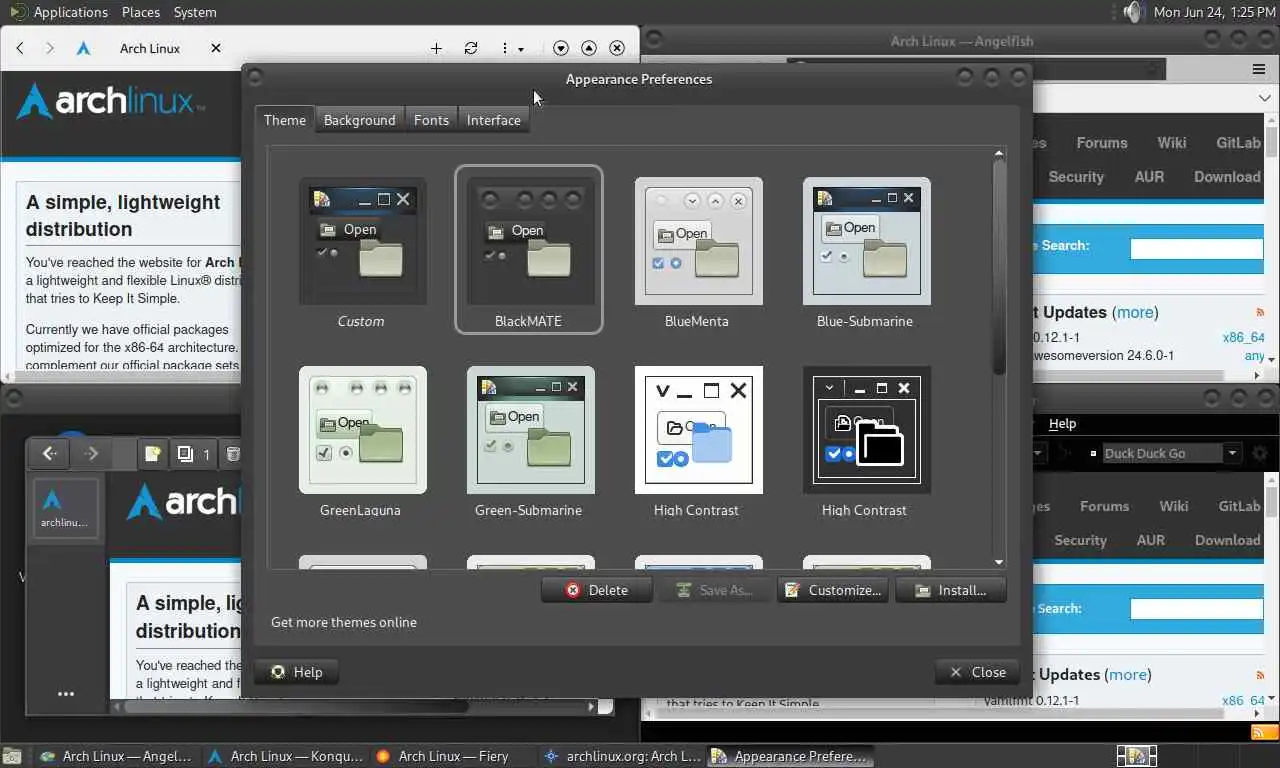Switch to Arch Linux — Konqueror taskbar entry
Image resolution: width=1280 pixels, height=768 pixels.
coord(285,757)
